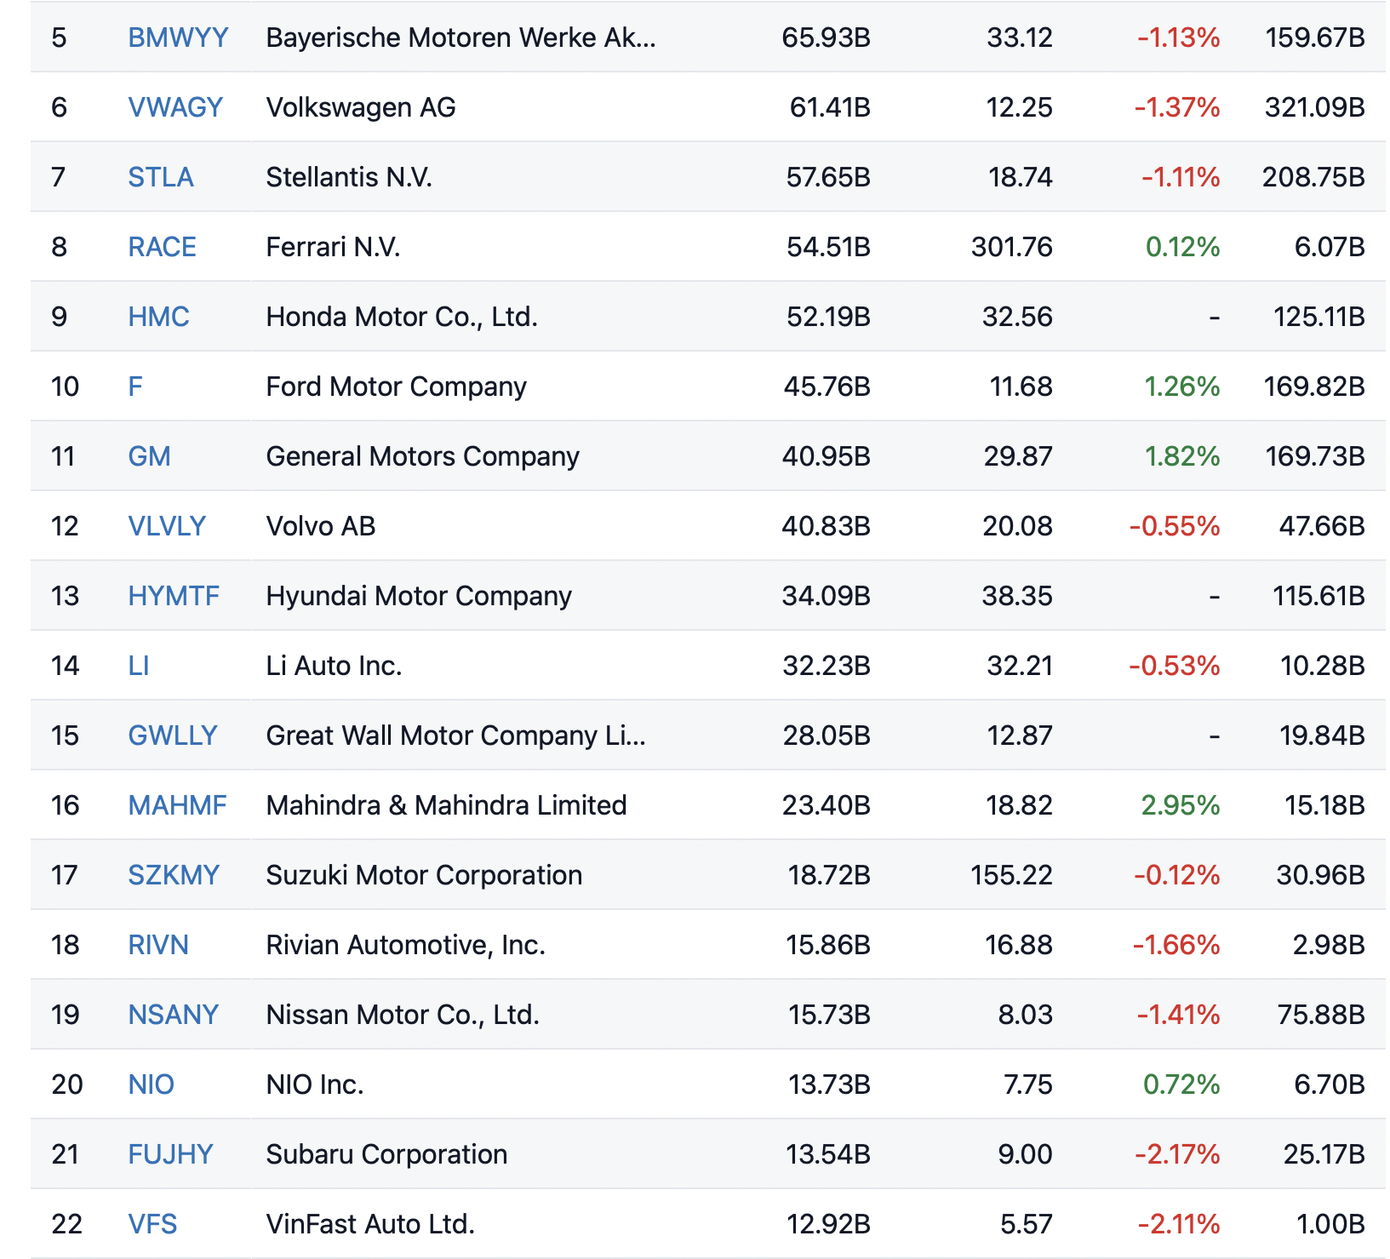Click the VLVLY symbol link

coord(167,526)
